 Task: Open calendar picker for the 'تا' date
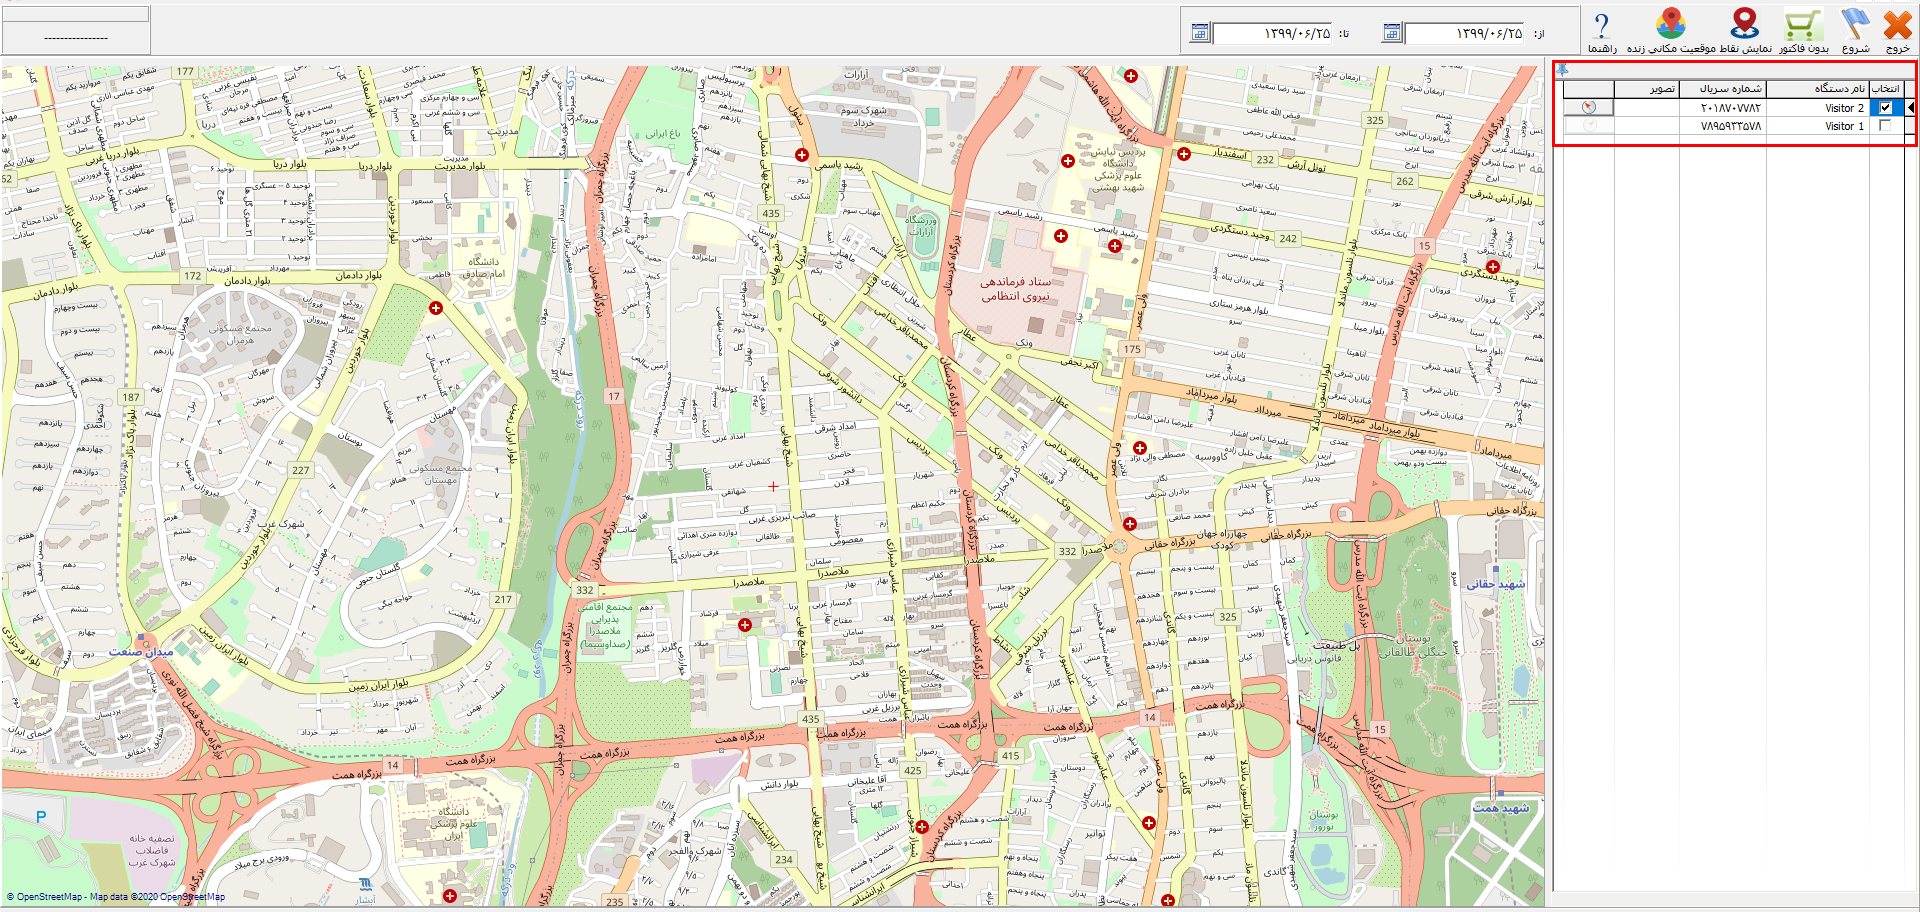coord(1199,33)
